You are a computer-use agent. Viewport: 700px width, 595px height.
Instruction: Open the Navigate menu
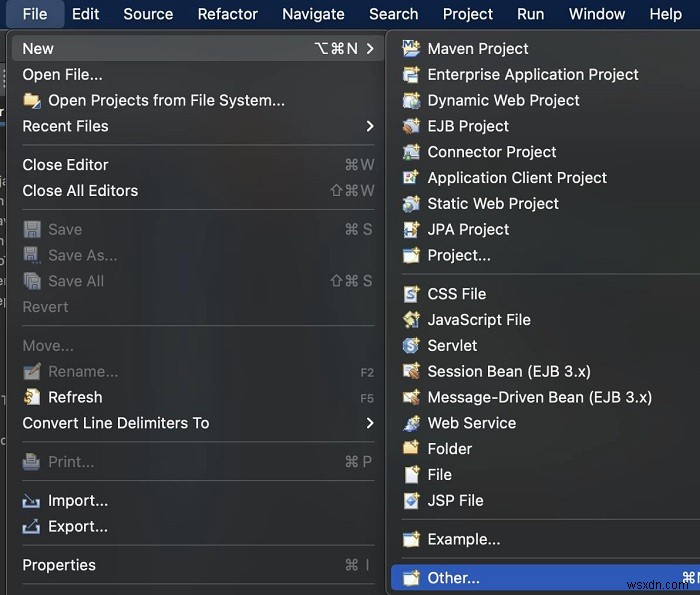tap(313, 14)
